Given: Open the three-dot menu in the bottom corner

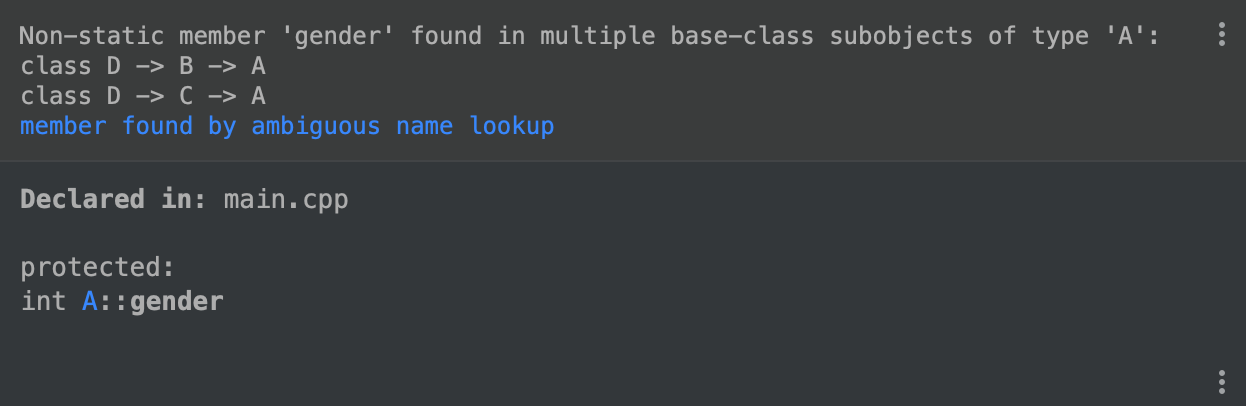Looking at the screenshot, I should (x=1221, y=381).
